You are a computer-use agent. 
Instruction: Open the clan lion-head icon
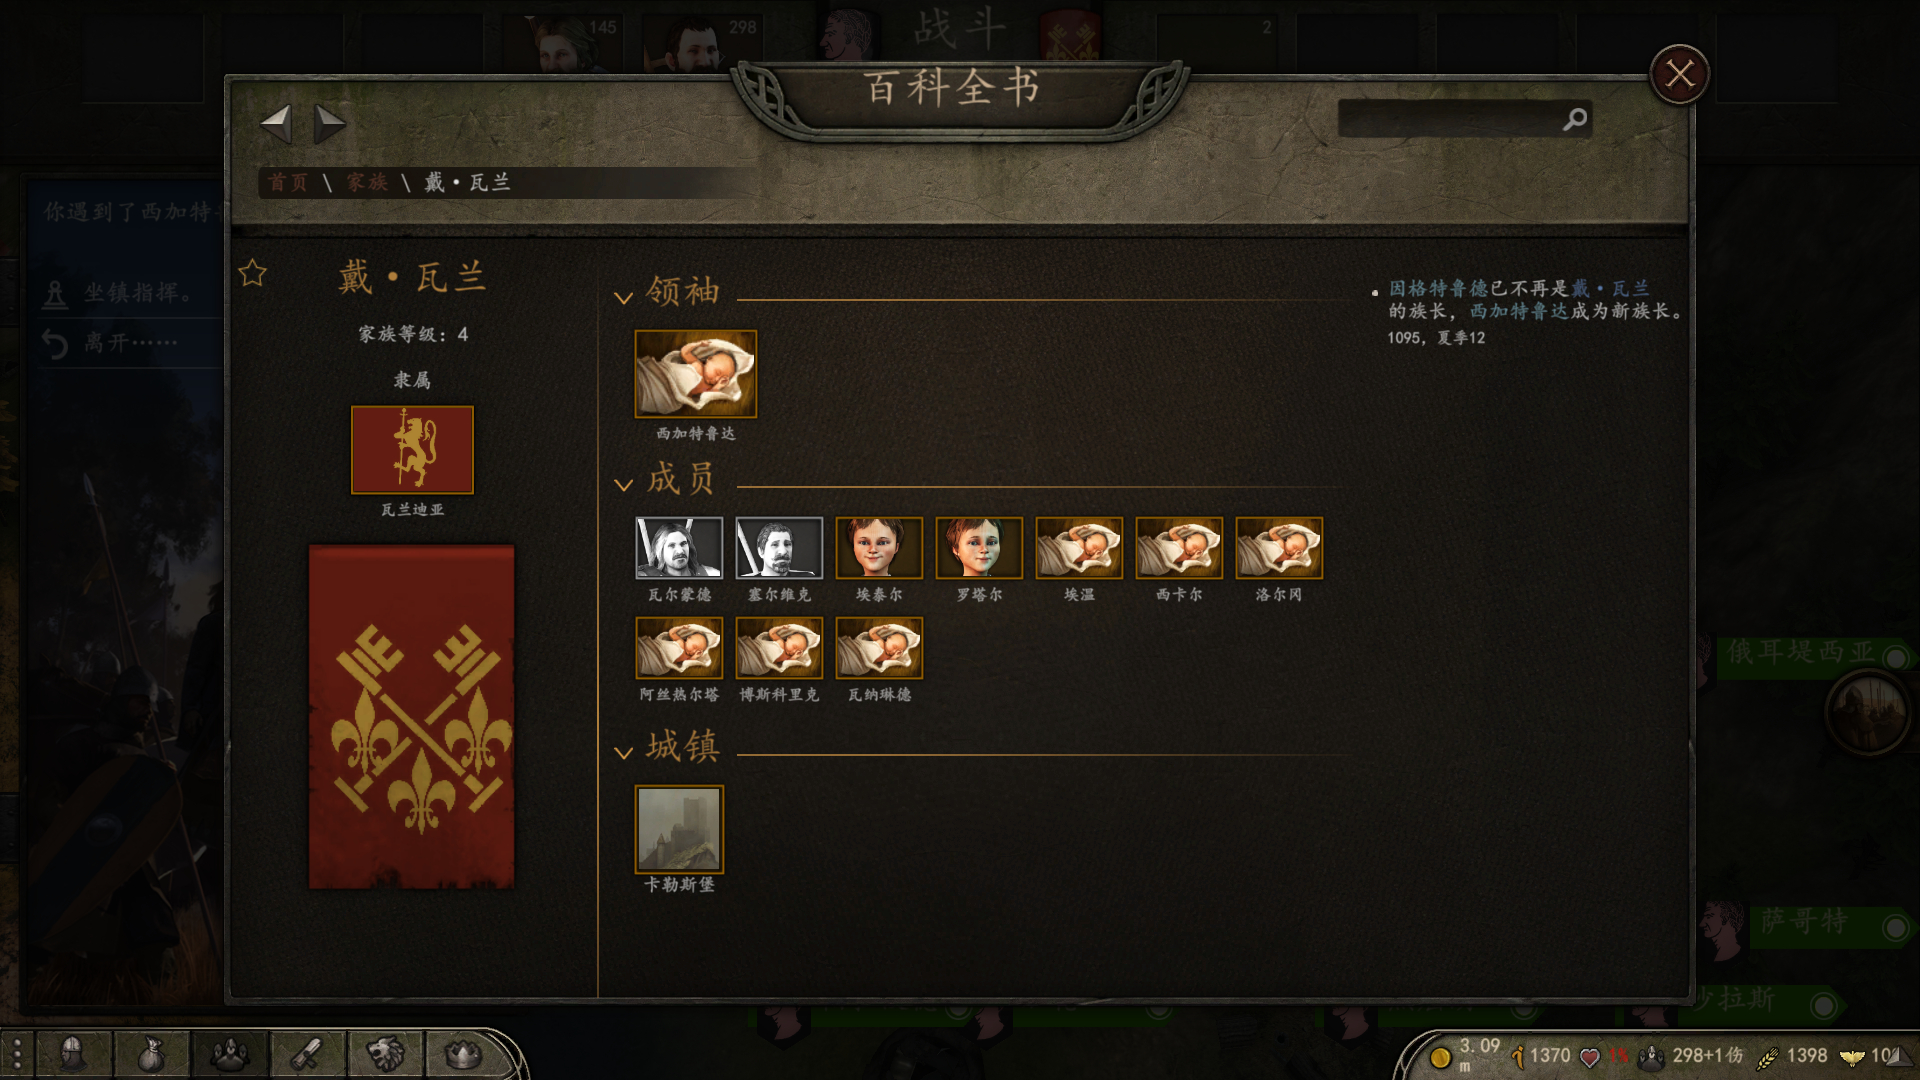coord(385,1053)
